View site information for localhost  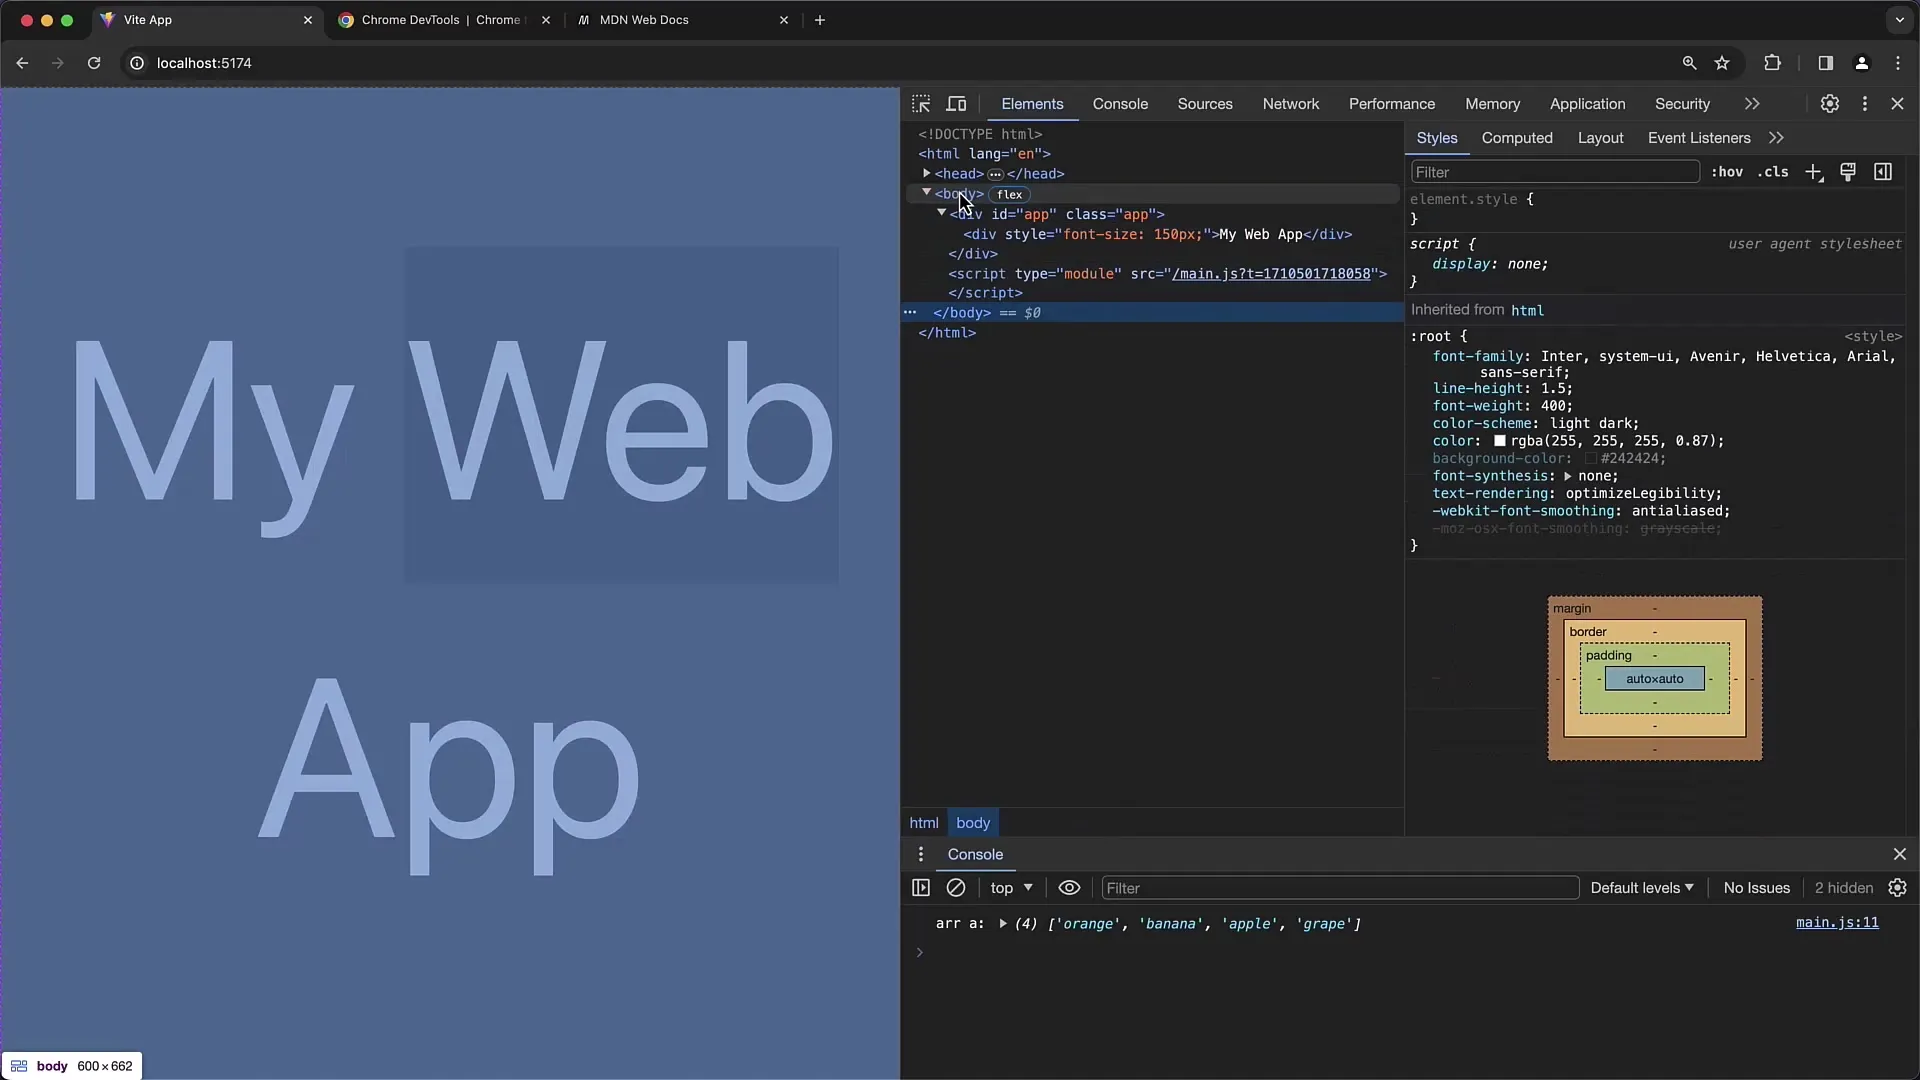click(x=137, y=63)
